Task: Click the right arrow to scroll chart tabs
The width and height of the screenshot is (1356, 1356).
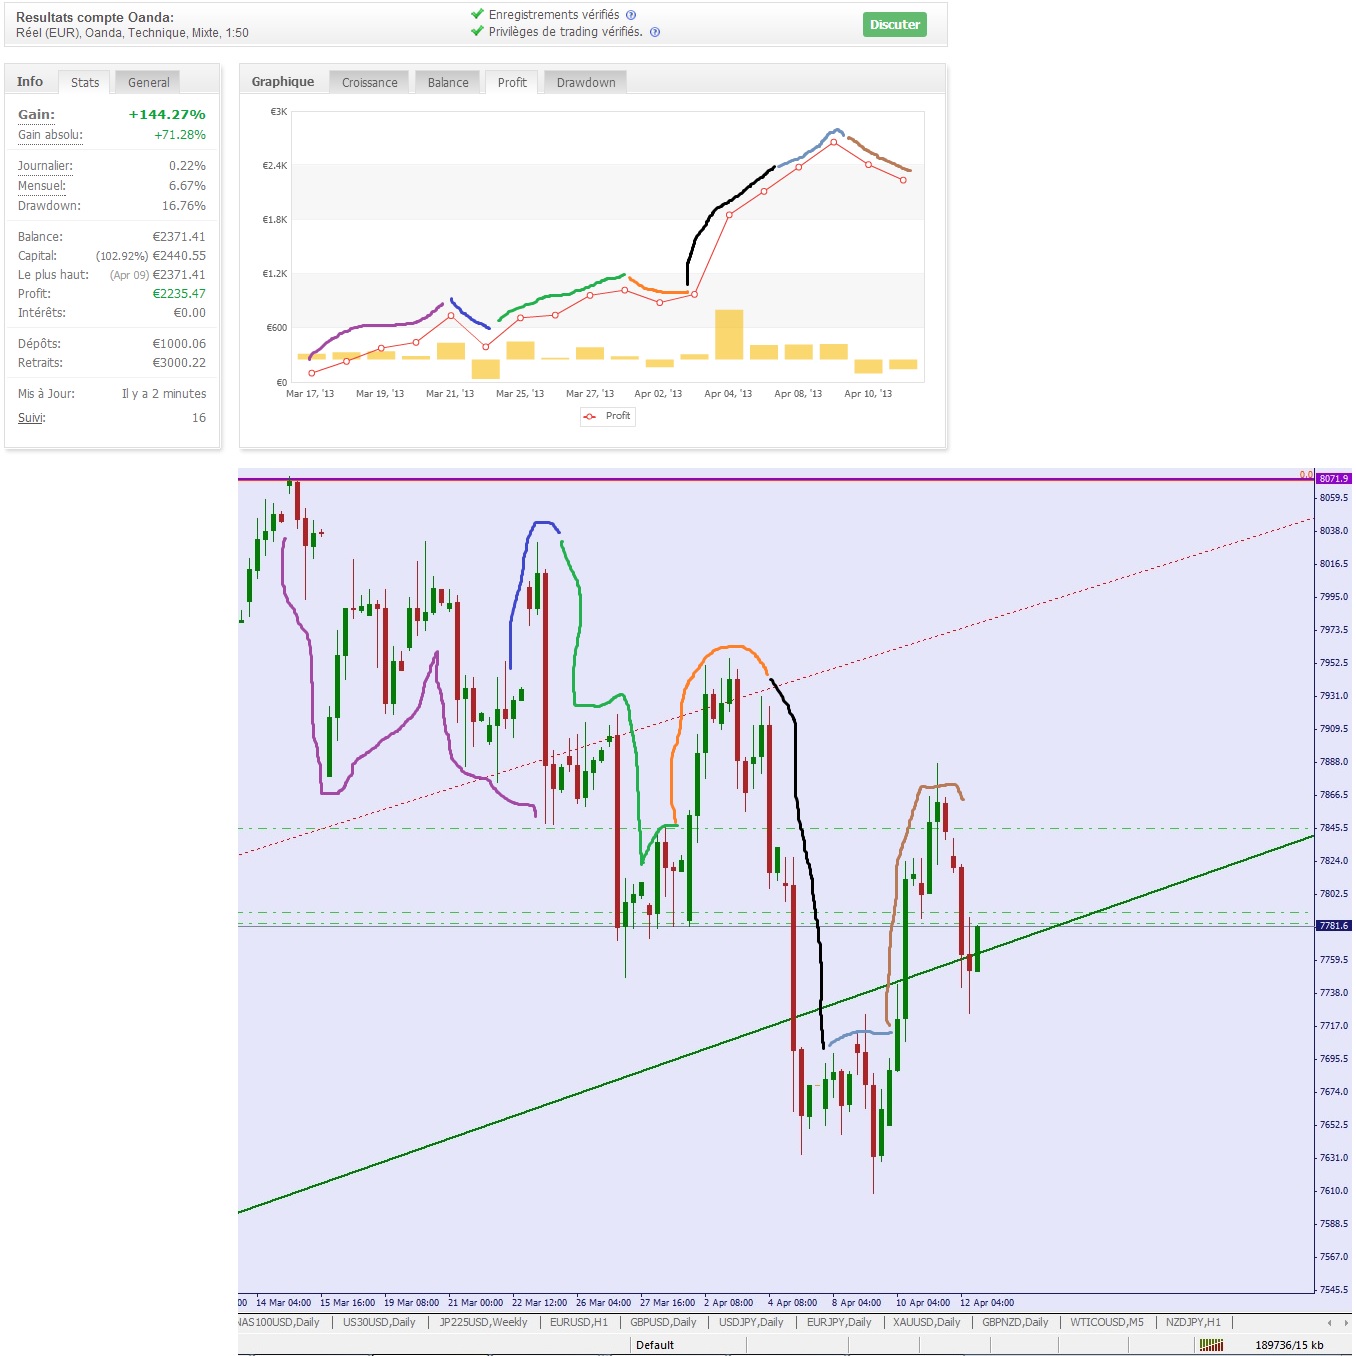Action: [x=1345, y=1323]
